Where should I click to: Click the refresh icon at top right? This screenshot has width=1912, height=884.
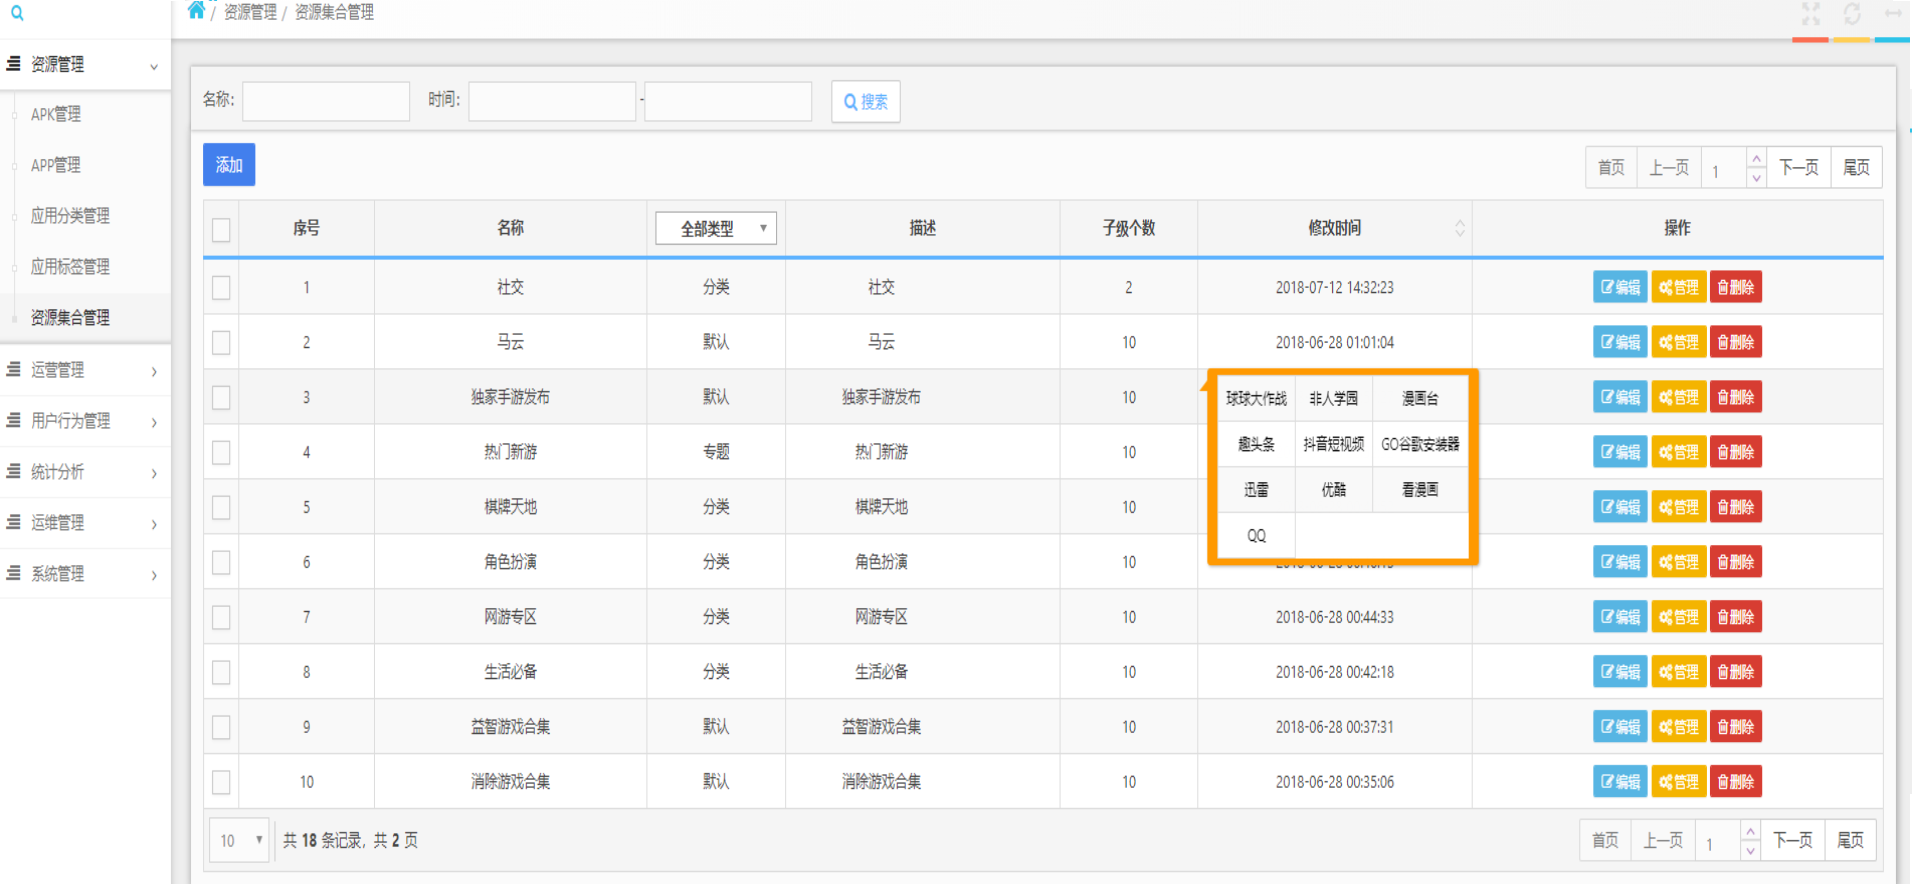click(1852, 14)
